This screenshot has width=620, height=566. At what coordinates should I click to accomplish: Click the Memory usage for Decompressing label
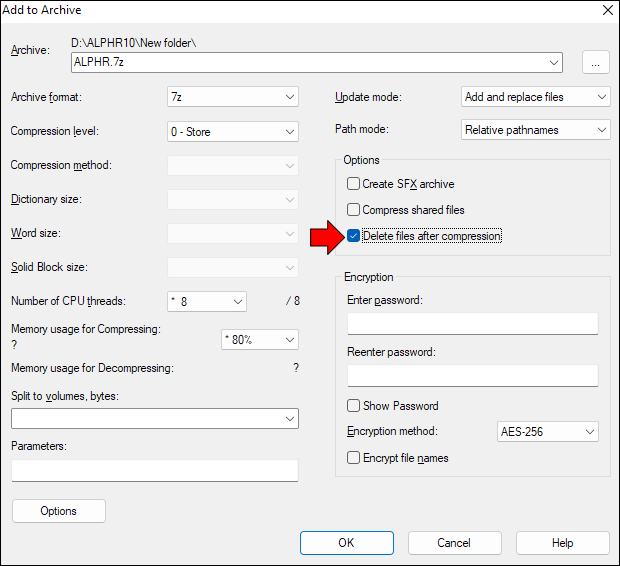pyautogui.click(x=92, y=368)
